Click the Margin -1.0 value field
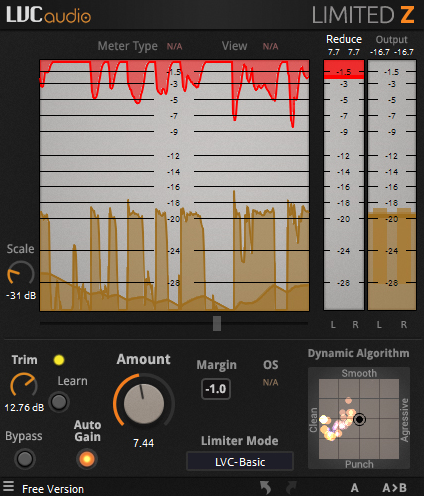This screenshot has height=496, width=424. (x=216, y=389)
